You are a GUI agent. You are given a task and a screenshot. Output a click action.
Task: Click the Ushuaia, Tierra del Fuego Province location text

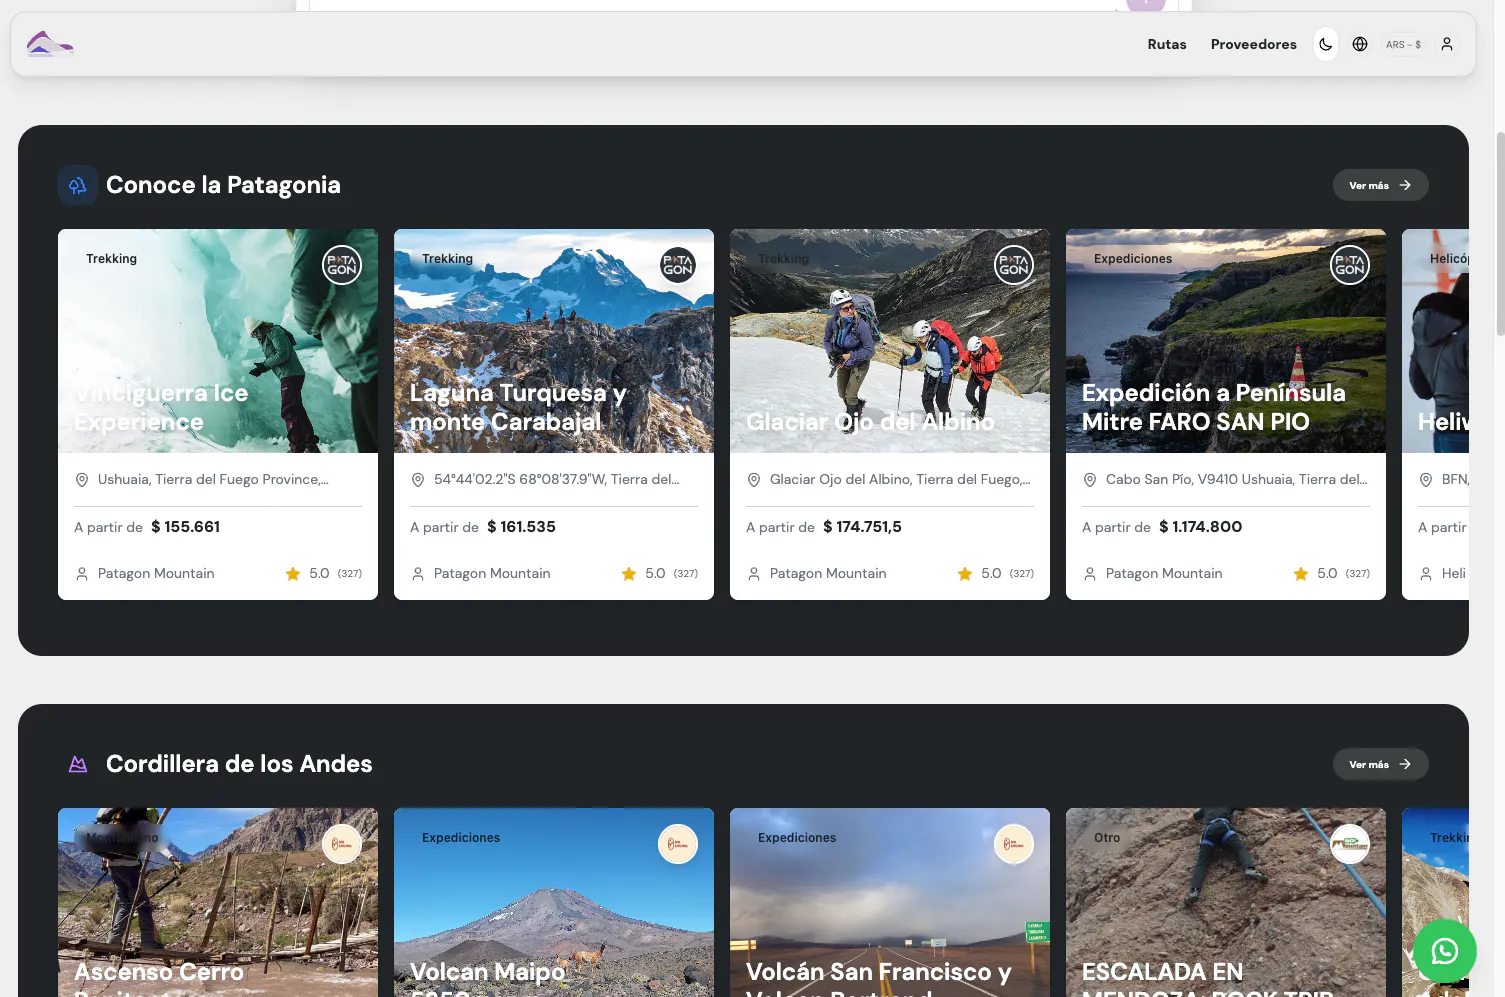tap(213, 480)
